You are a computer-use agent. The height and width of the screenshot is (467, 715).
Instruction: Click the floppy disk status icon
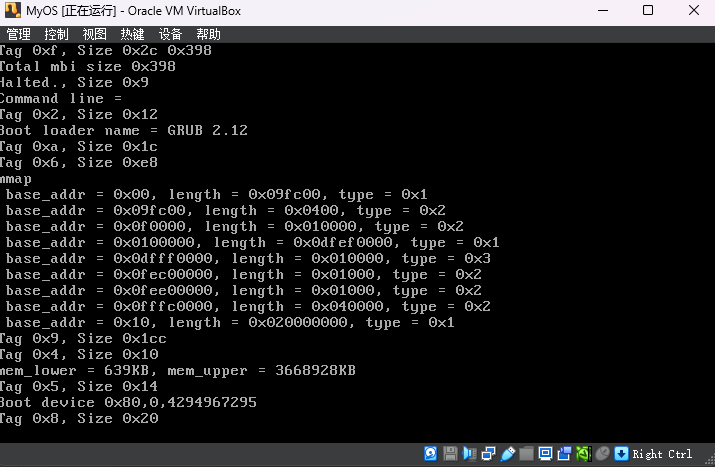tap(450, 454)
